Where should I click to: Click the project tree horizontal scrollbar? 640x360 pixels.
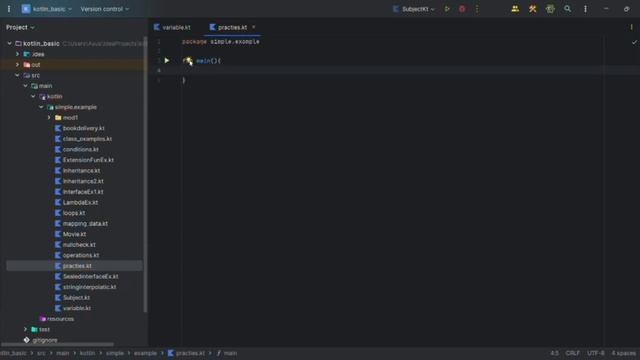coord(57,344)
